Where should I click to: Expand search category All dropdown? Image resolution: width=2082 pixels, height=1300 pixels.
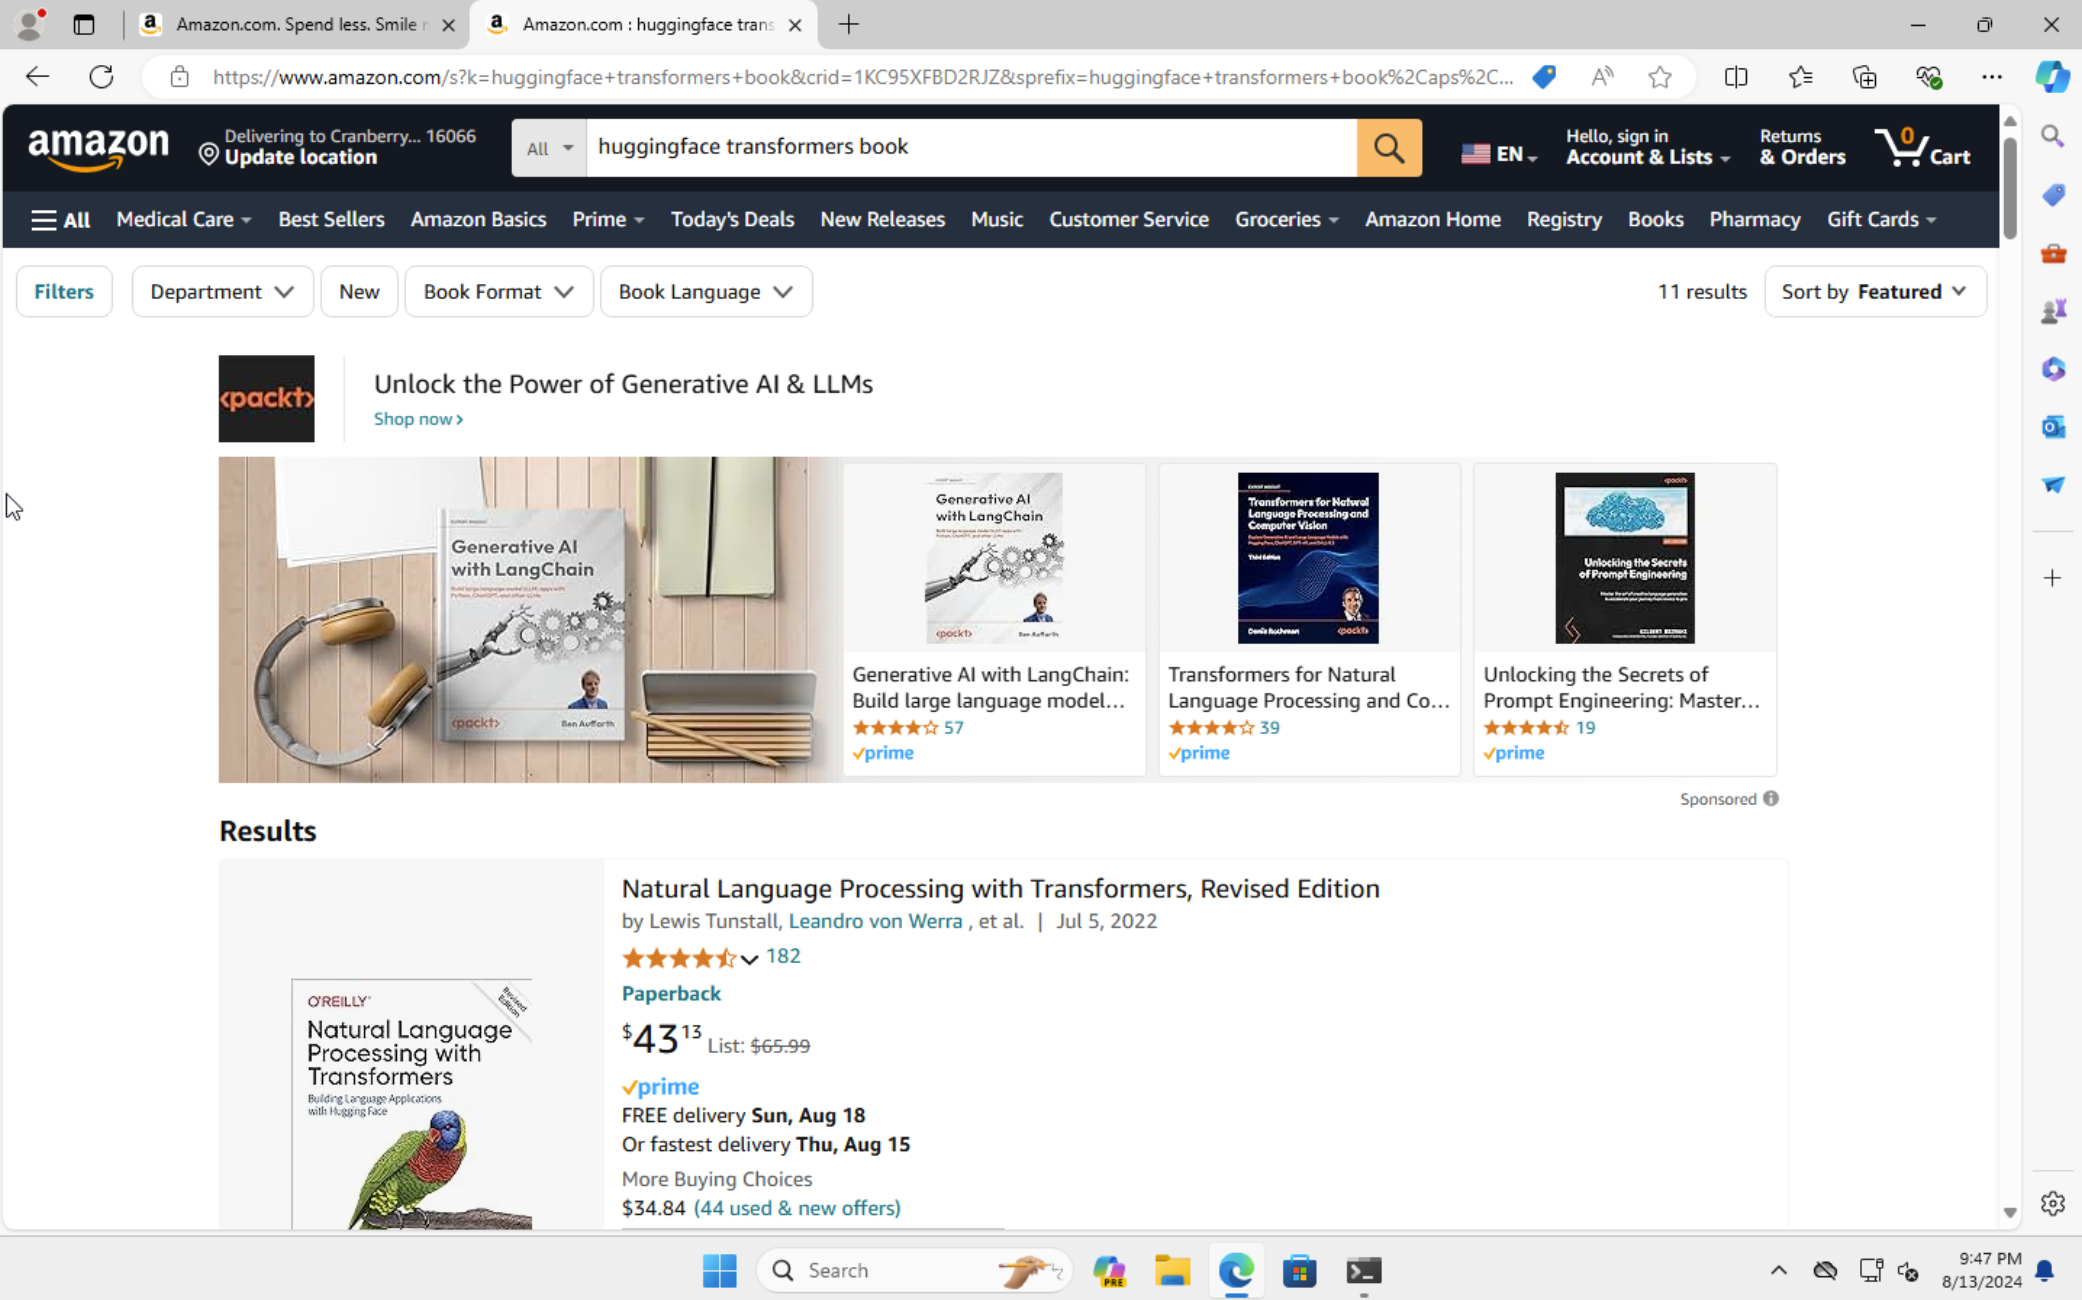[x=548, y=148]
